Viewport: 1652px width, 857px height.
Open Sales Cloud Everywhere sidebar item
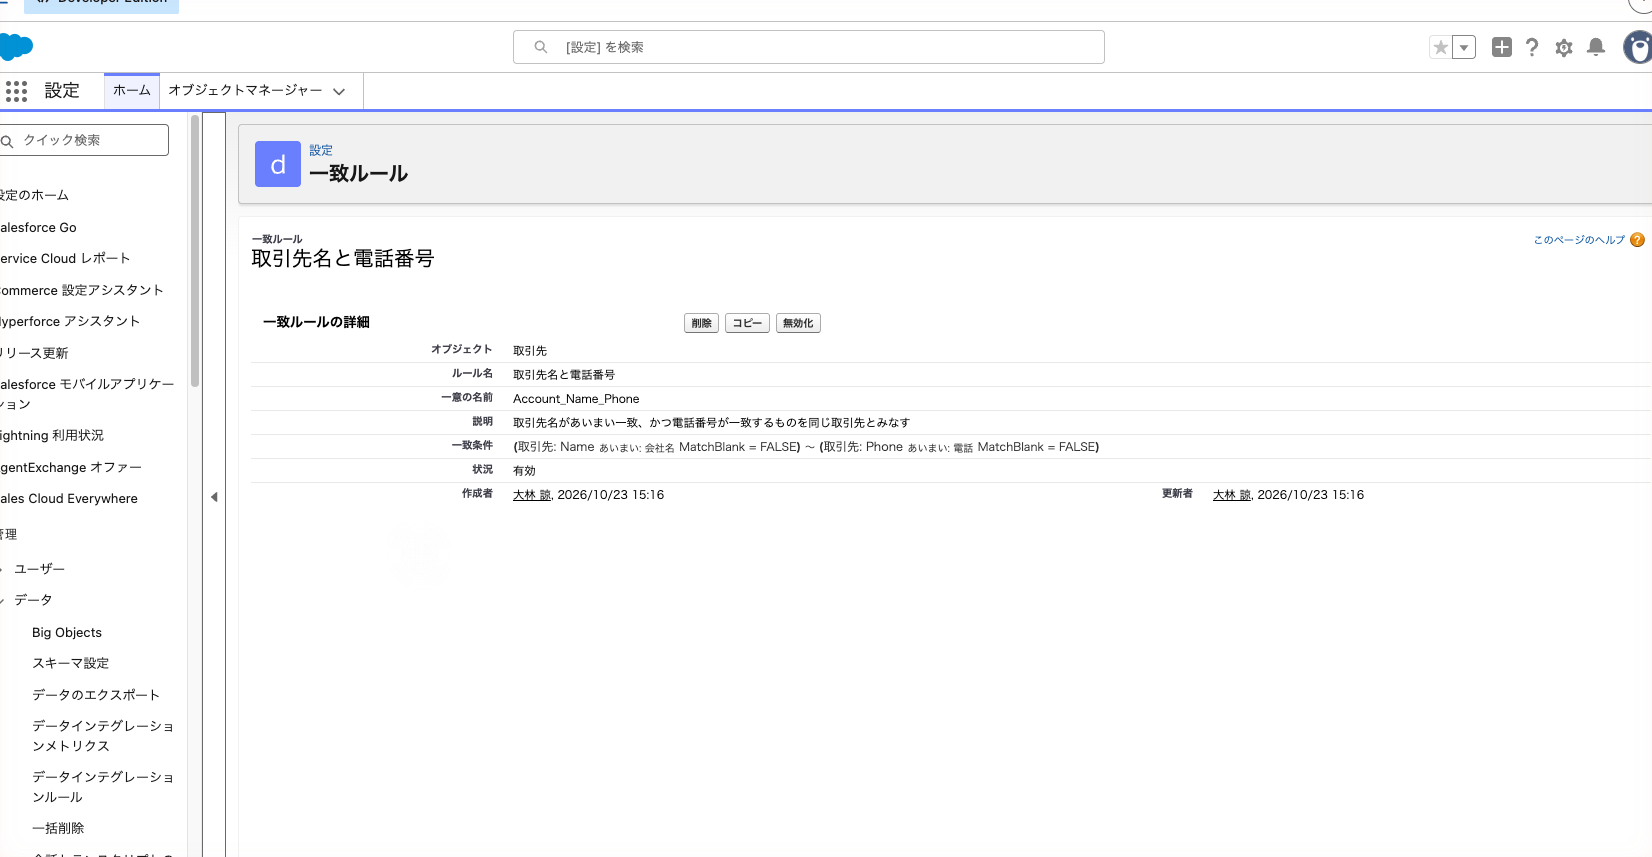[69, 499]
